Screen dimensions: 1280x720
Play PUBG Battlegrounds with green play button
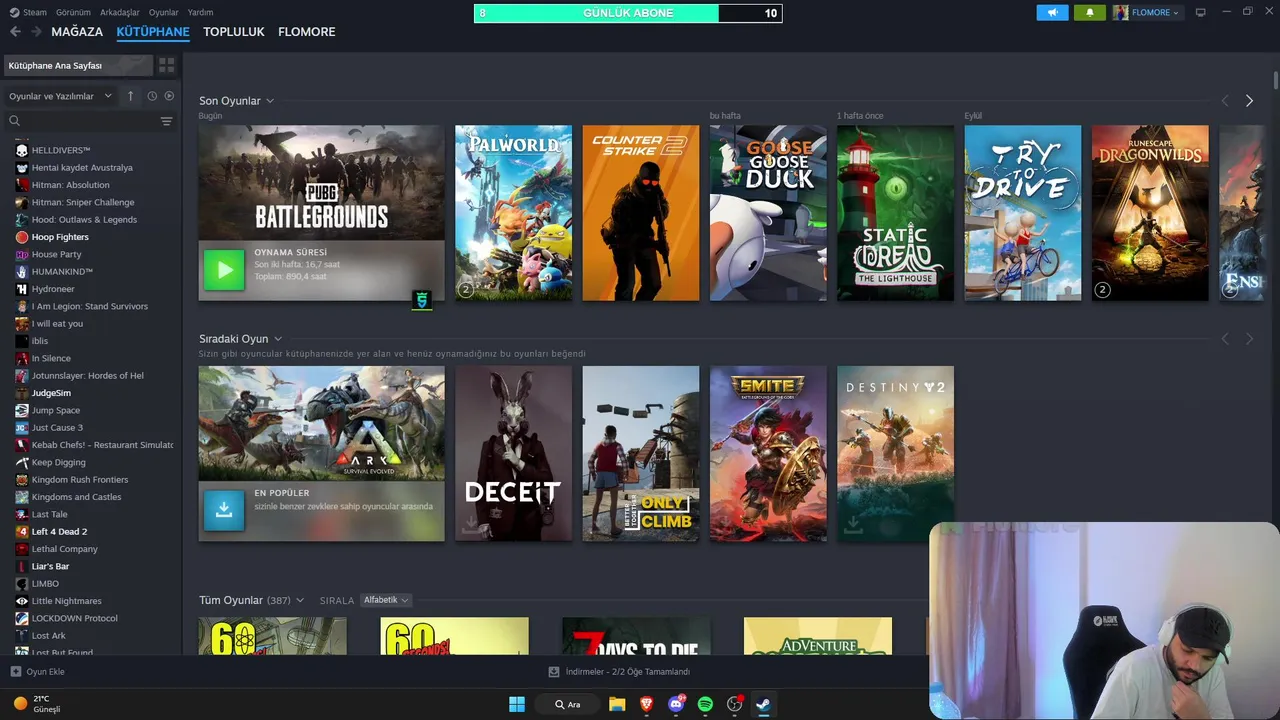(224, 270)
